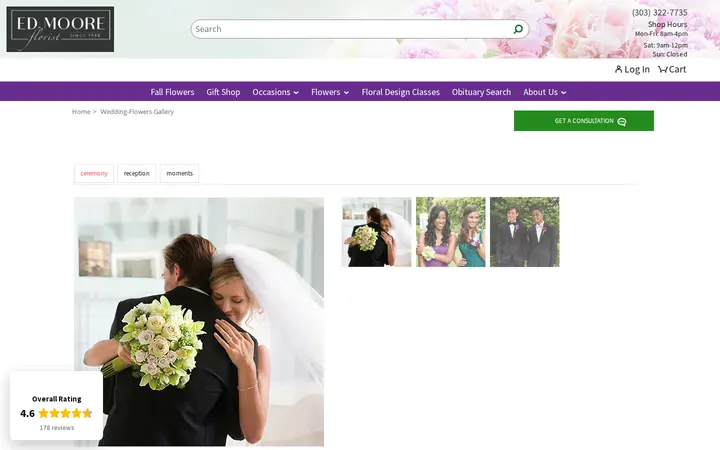Call the number (303) 322-7735
This screenshot has width=720, height=450.
[659, 12]
